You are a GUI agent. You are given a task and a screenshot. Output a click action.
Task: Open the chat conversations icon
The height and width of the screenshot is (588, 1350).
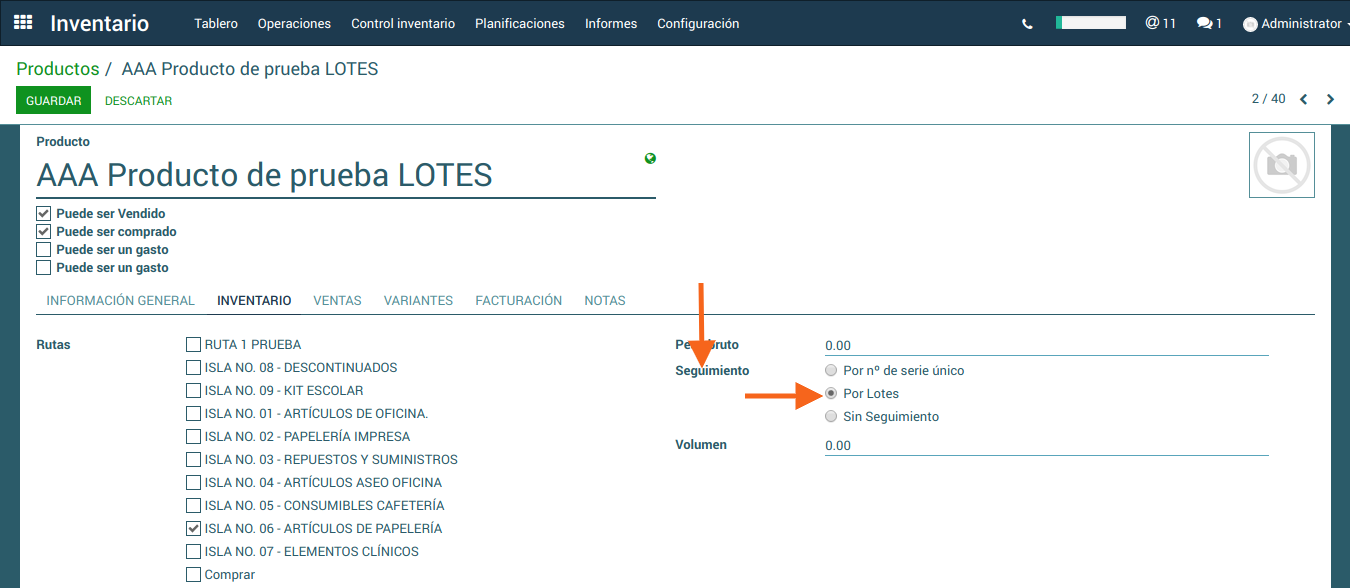(1208, 23)
